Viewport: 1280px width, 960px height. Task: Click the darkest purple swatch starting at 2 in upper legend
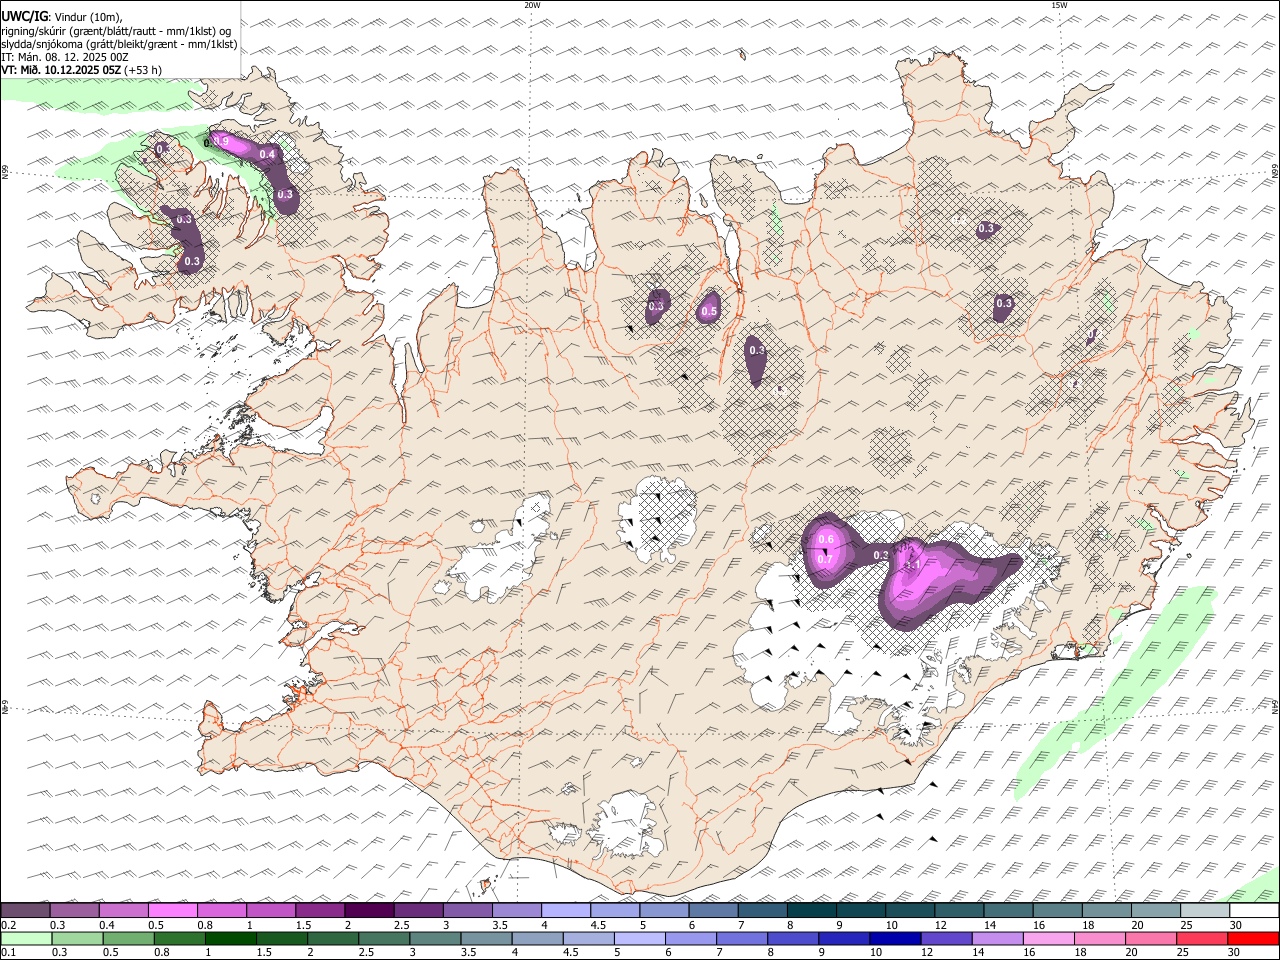[x=369, y=910]
